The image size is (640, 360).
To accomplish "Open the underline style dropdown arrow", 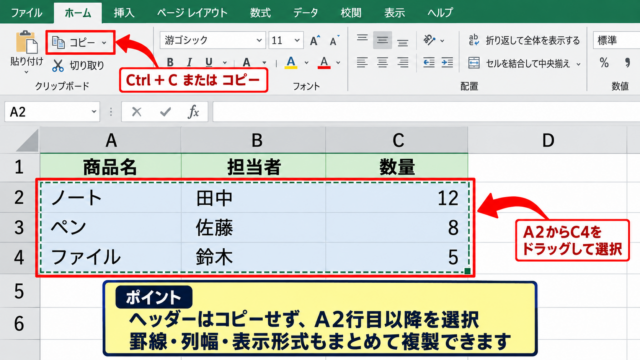I will (x=224, y=63).
